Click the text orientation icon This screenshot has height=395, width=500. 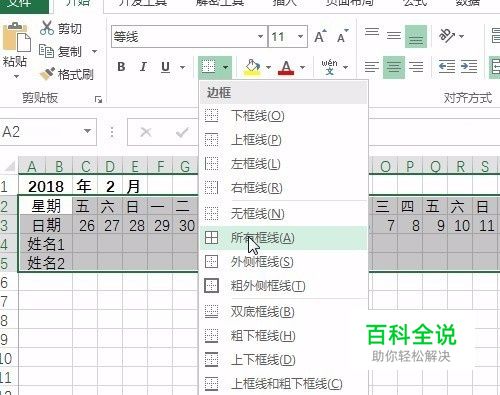pyautogui.click(x=447, y=35)
